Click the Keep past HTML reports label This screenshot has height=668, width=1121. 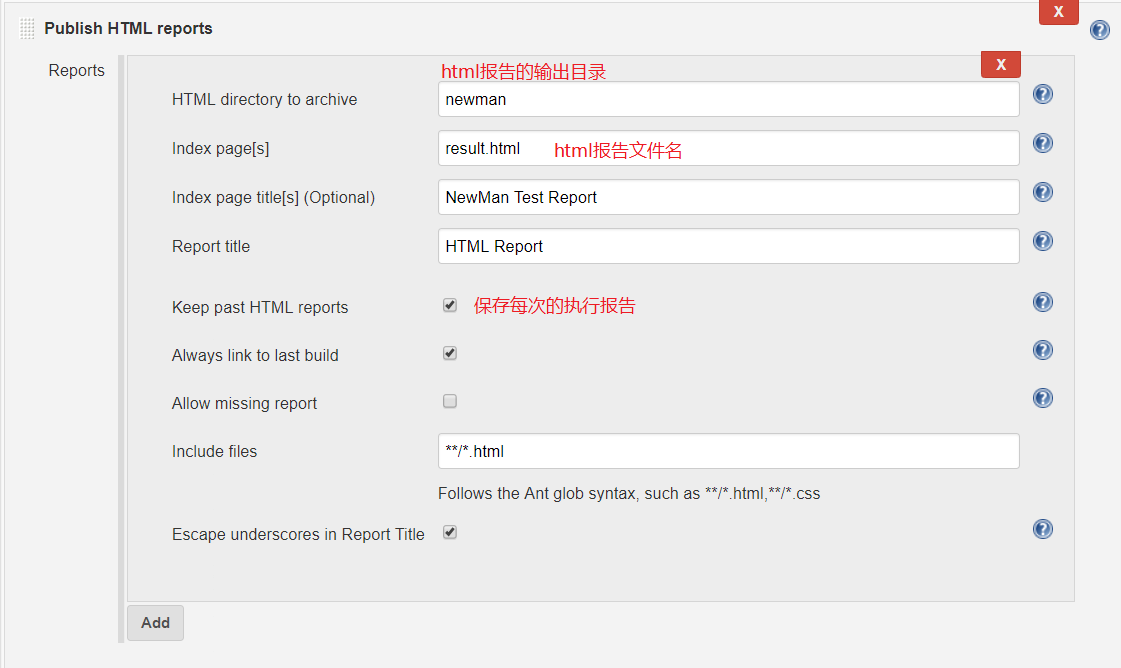click(x=260, y=308)
